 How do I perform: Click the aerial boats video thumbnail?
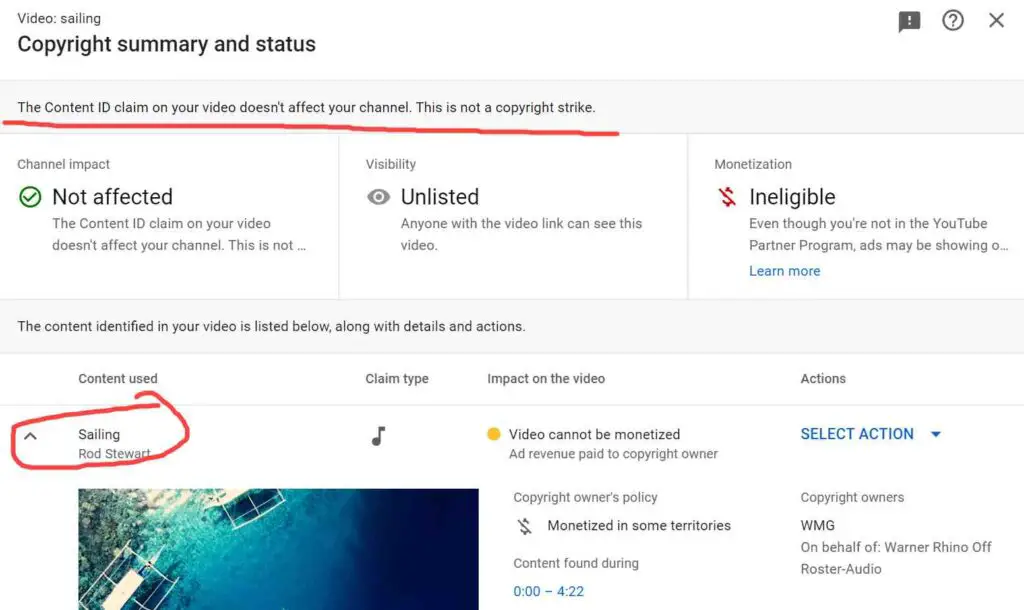pos(278,549)
